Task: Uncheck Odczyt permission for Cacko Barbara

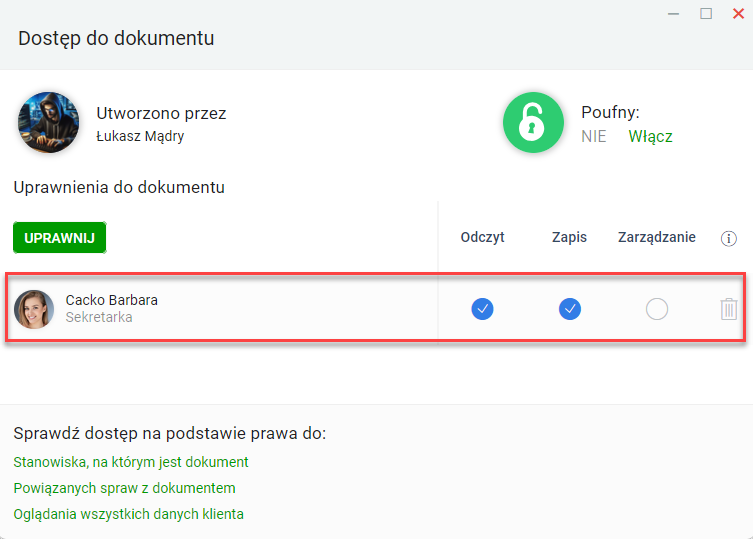Action: click(482, 309)
